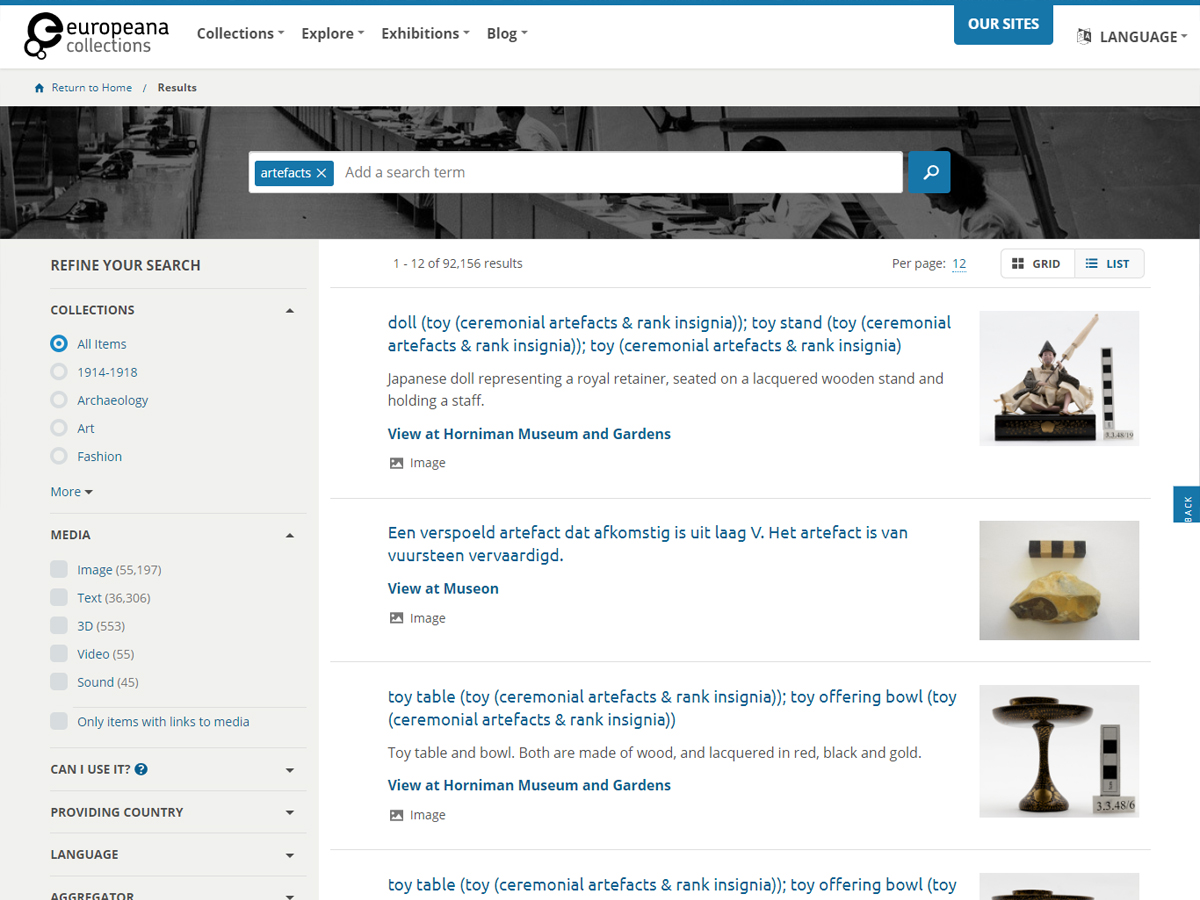1200x900 pixels.
Task: Open the Explore menu
Action: 332,33
